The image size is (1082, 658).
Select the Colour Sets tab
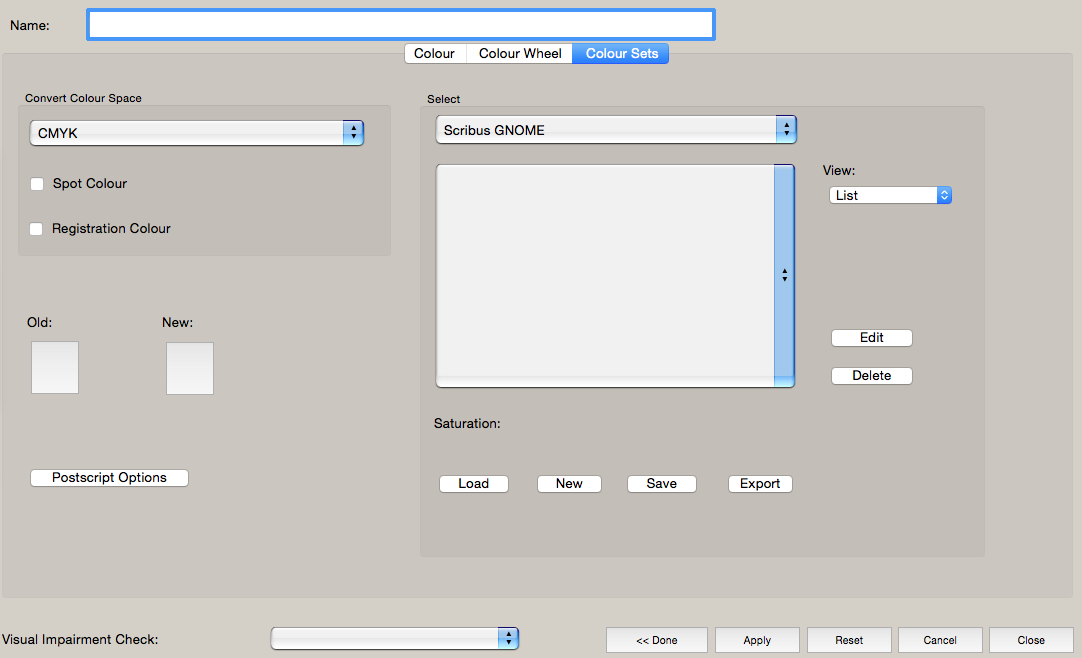click(x=621, y=54)
